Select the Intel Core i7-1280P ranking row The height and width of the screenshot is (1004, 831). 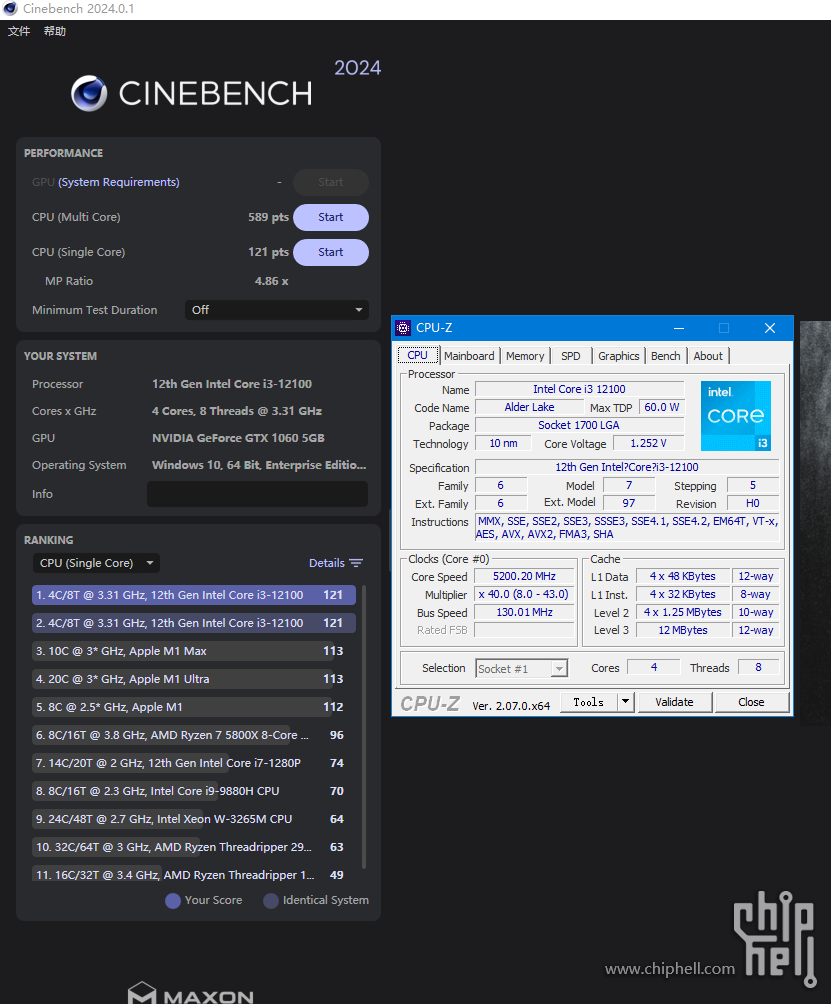point(193,763)
